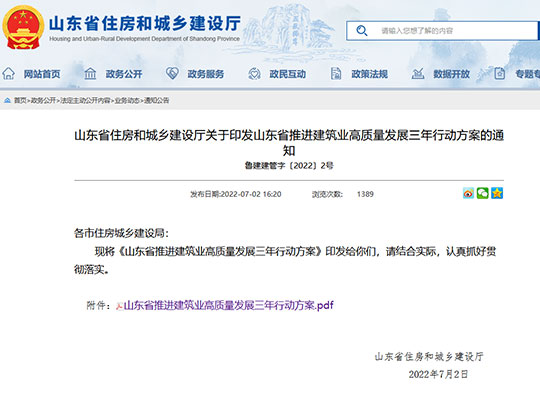Click the search magnifier icon

pos(362,31)
